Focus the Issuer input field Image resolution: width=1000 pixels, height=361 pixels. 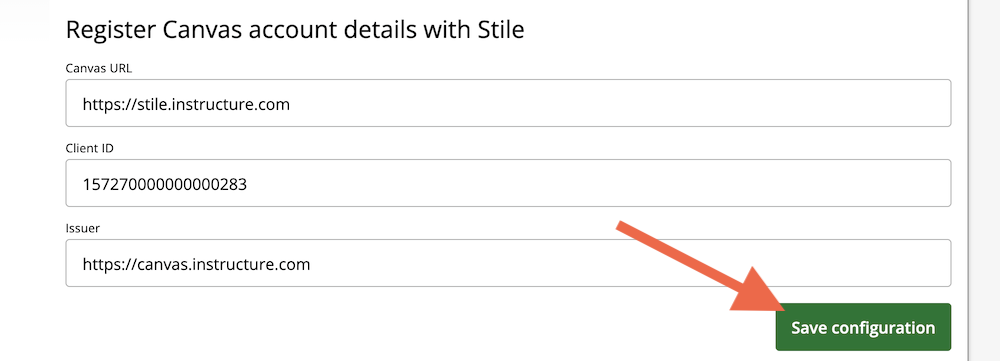pos(508,263)
